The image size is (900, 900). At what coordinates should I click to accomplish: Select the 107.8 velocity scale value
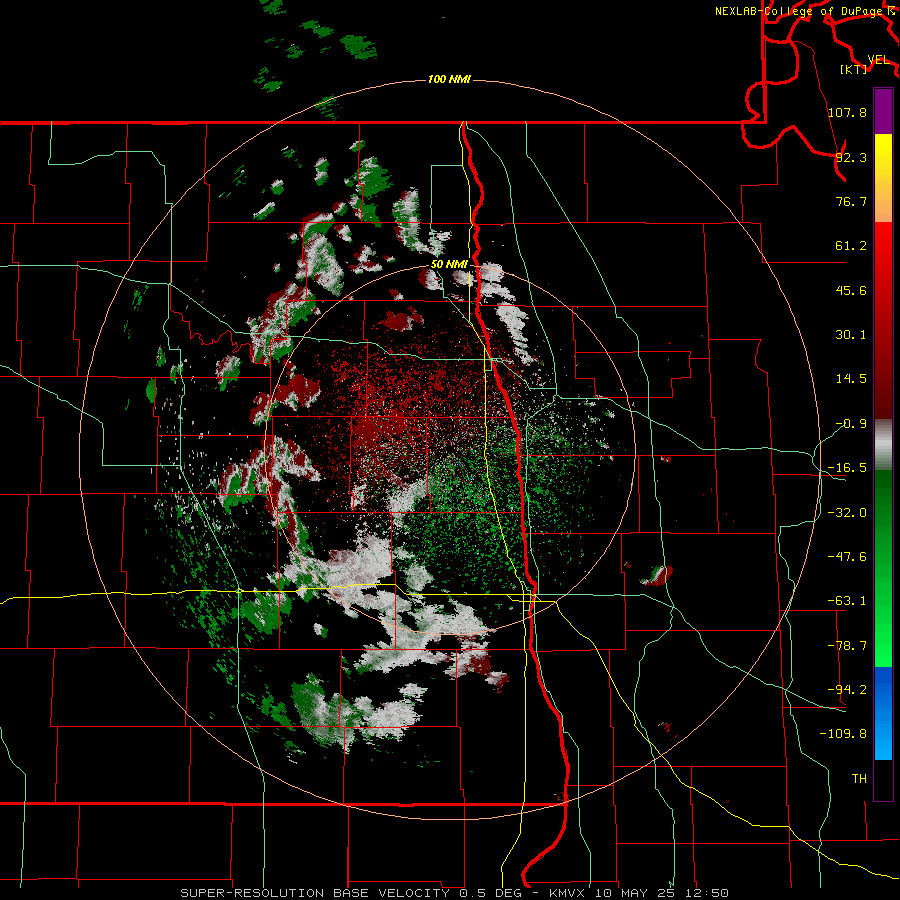point(847,112)
